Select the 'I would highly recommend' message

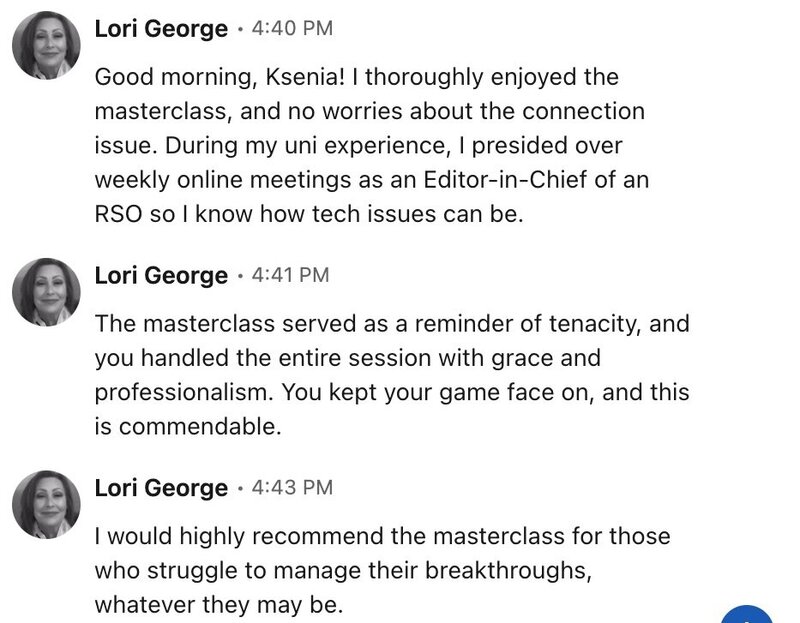point(382,570)
